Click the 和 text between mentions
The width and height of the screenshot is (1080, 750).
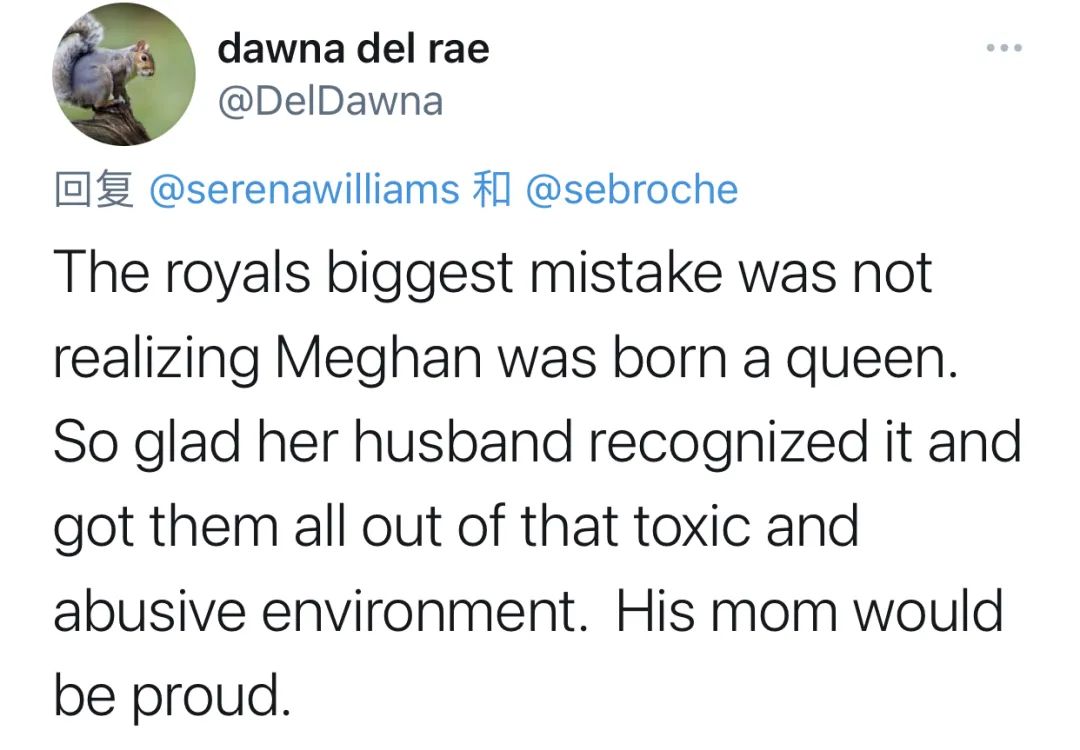(490, 189)
